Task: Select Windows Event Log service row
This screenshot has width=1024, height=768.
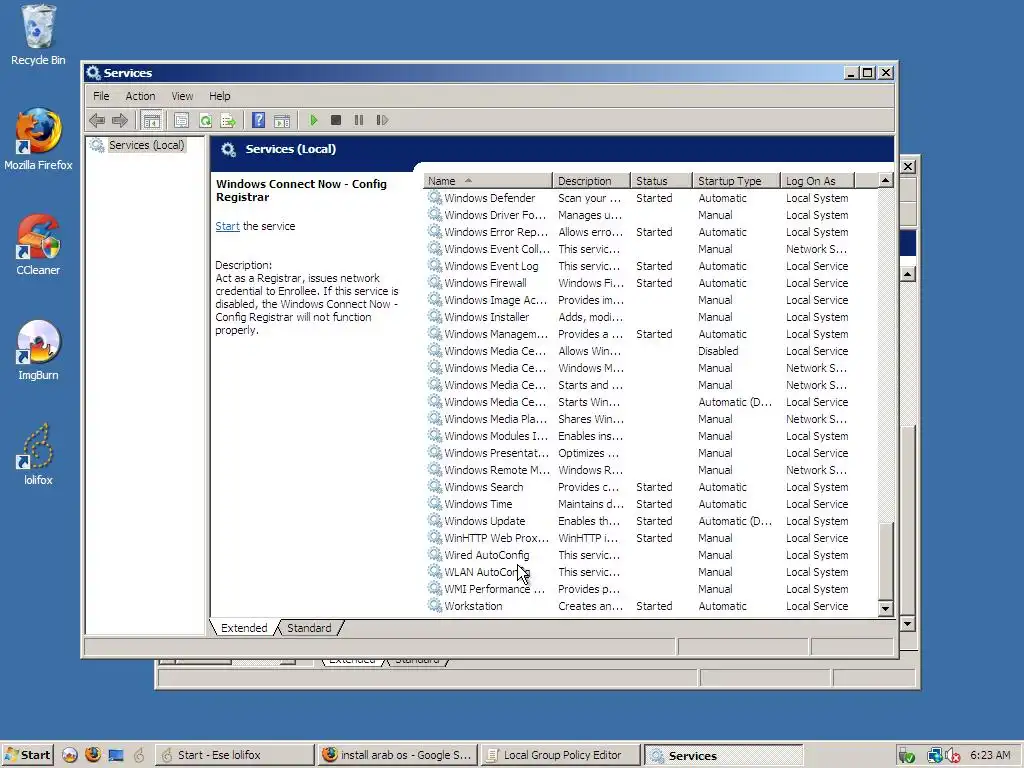Action: (650, 266)
